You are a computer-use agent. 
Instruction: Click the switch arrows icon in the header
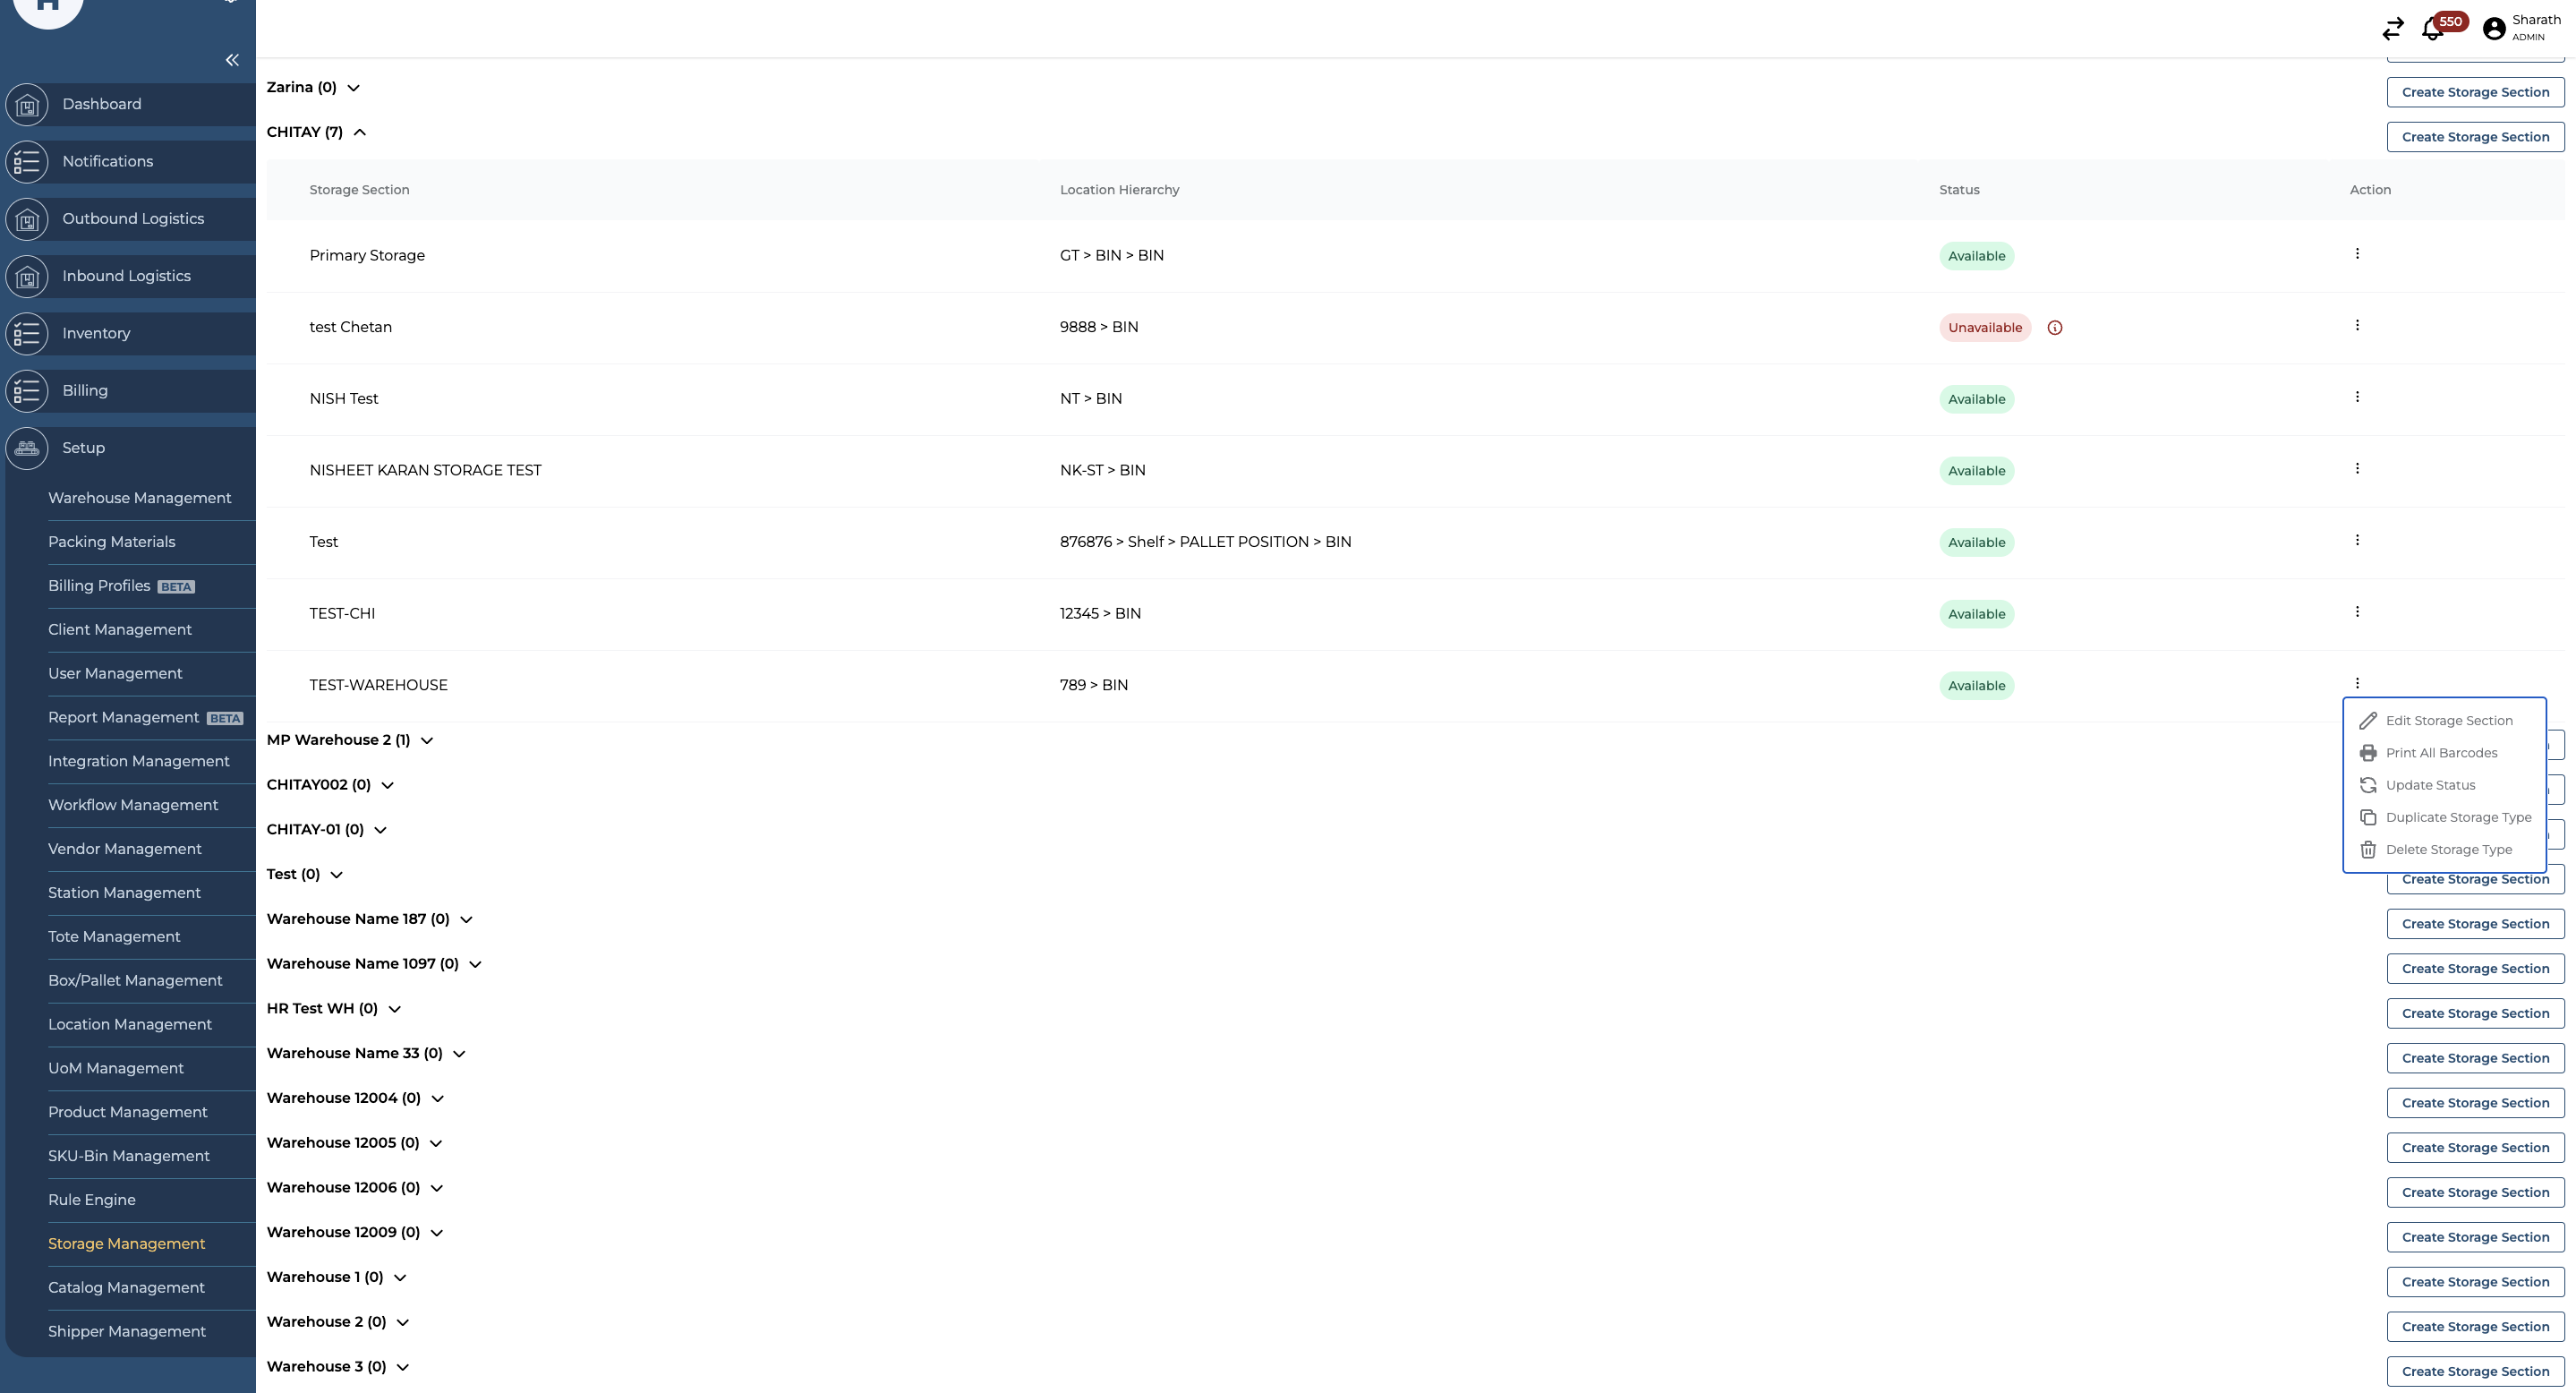[x=2392, y=29]
